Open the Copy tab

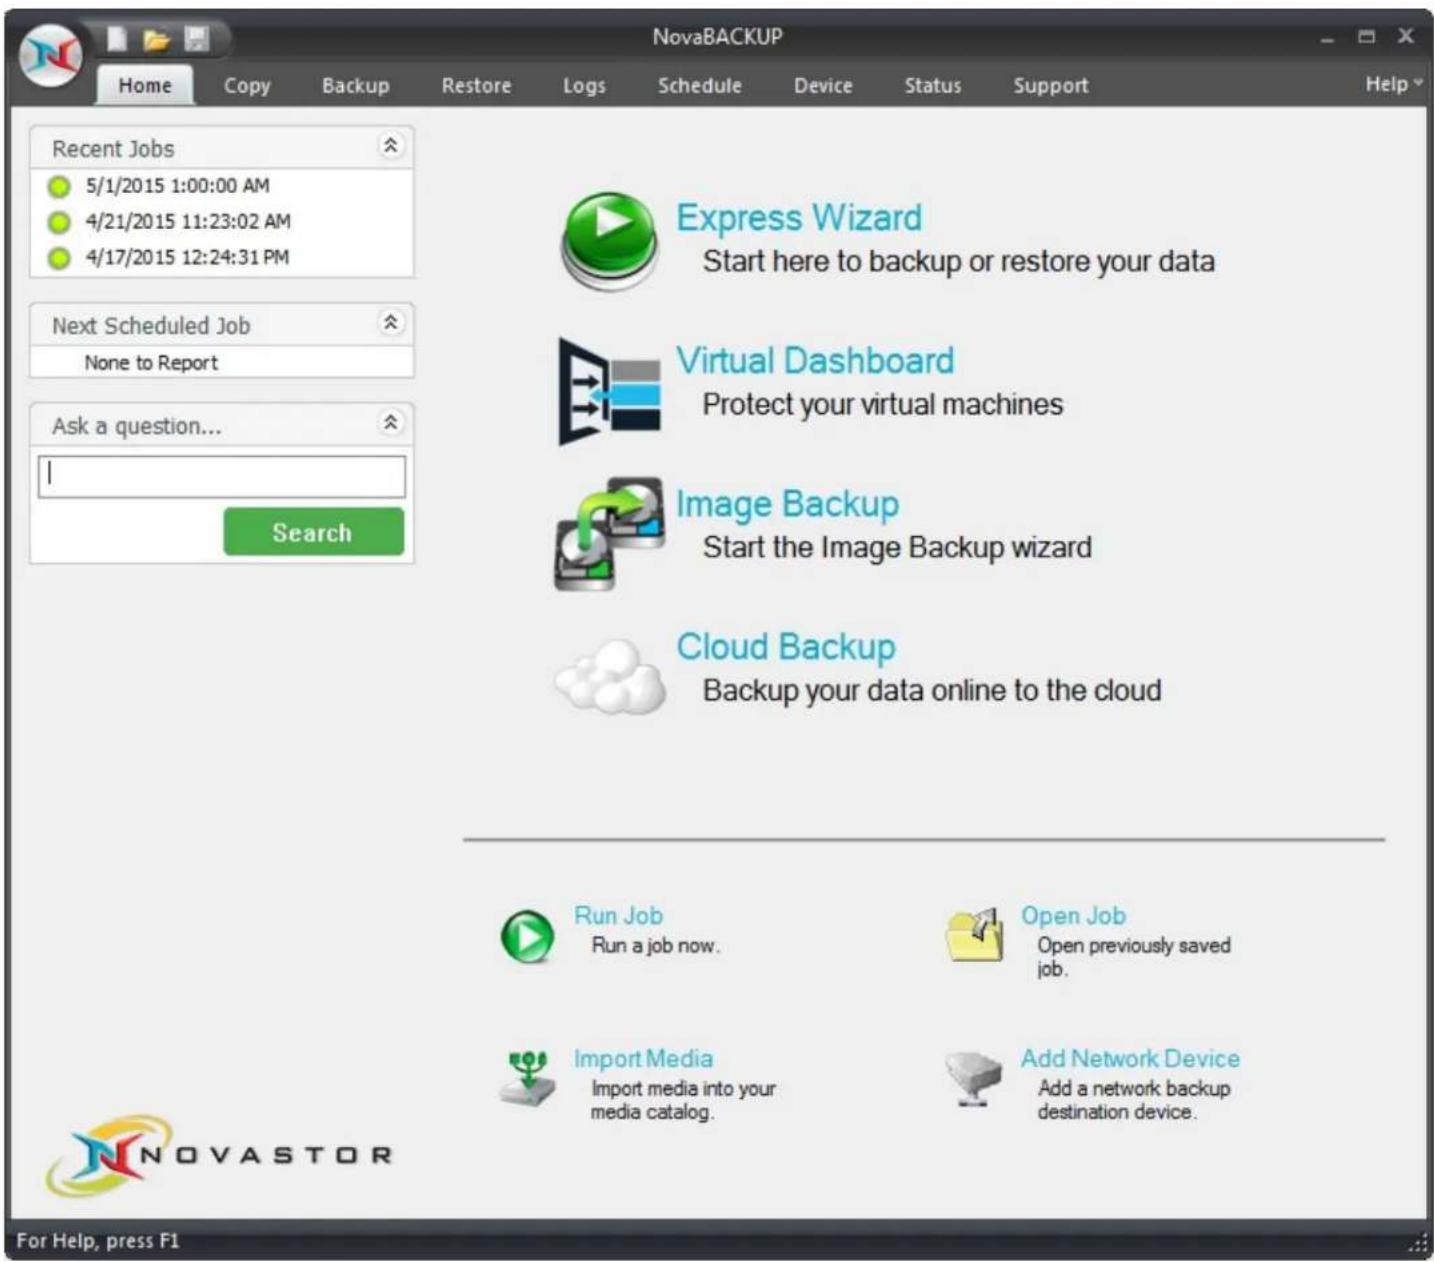(247, 86)
